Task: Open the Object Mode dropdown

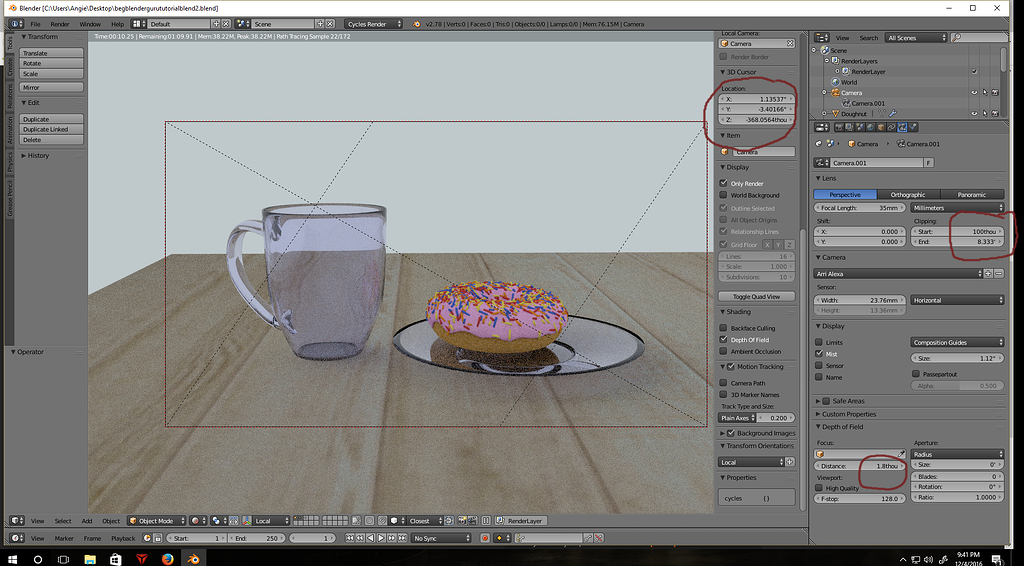Action: (x=156, y=520)
